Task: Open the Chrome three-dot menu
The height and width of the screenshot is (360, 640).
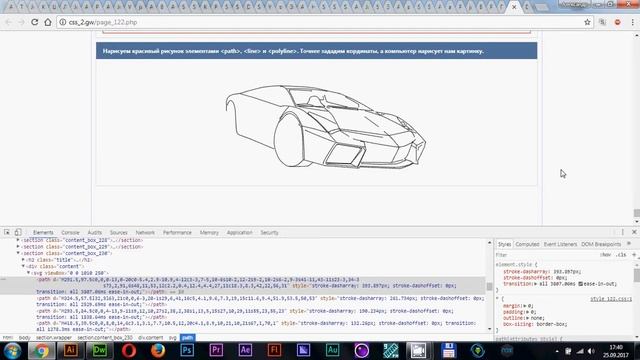Action: pos(632,22)
